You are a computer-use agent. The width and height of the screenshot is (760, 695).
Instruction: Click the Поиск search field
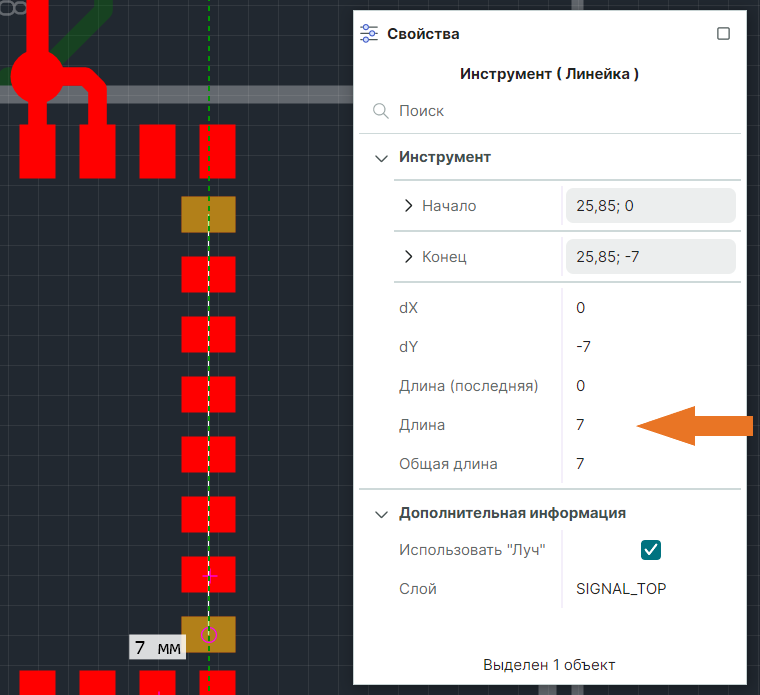tap(560, 111)
